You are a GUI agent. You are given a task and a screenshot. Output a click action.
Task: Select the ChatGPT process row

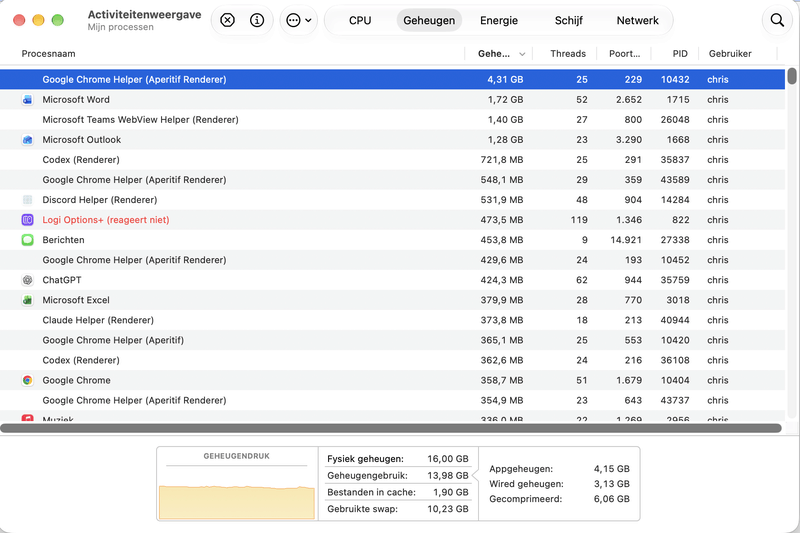click(392, 280)
